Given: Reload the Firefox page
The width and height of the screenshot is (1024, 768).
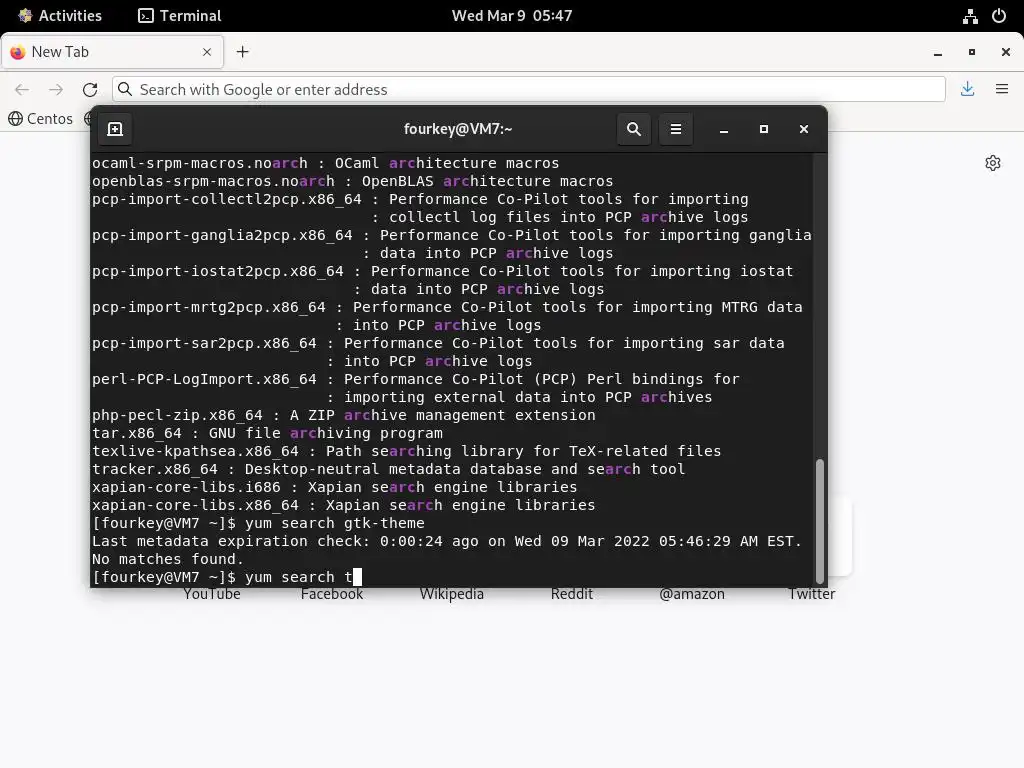Looking at the screenshot, I should tap(90, 89).
